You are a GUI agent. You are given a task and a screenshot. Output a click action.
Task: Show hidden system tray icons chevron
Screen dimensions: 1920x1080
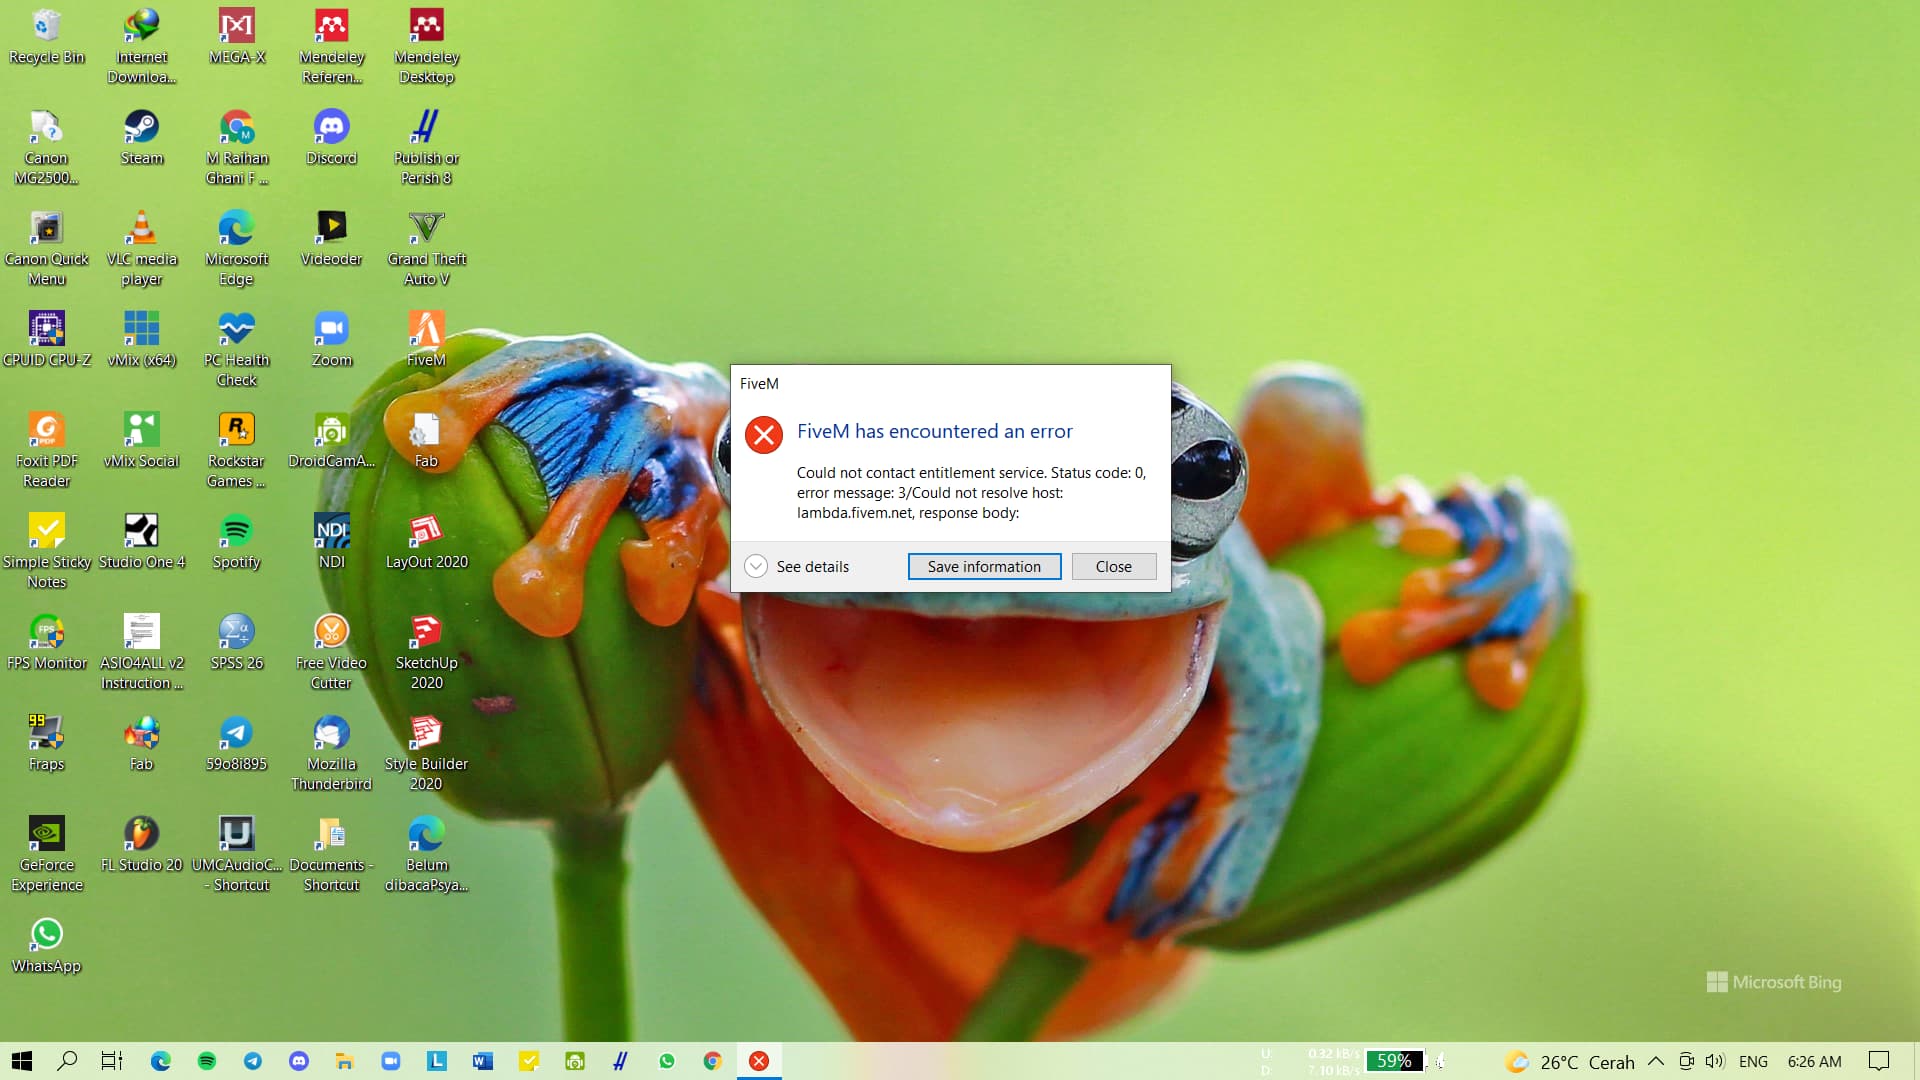[x=1656, y=1061]
